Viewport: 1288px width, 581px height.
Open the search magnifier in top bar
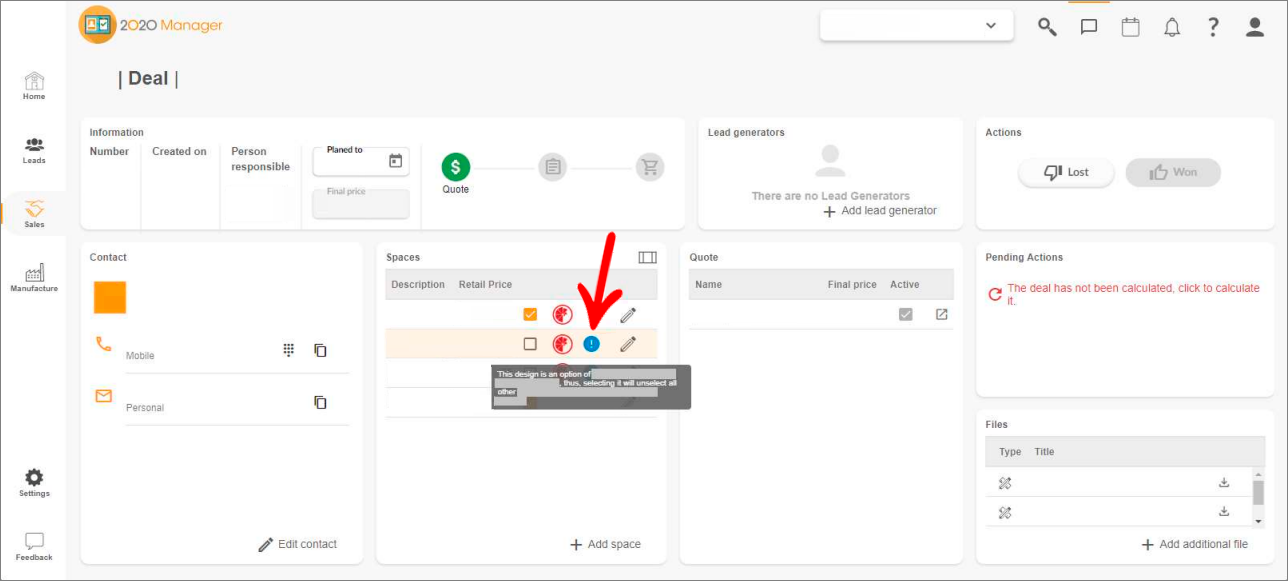[1047, 27]
